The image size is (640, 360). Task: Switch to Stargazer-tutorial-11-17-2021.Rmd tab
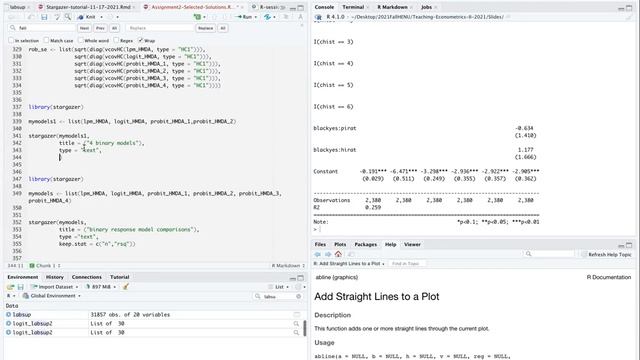coord(87,7)
